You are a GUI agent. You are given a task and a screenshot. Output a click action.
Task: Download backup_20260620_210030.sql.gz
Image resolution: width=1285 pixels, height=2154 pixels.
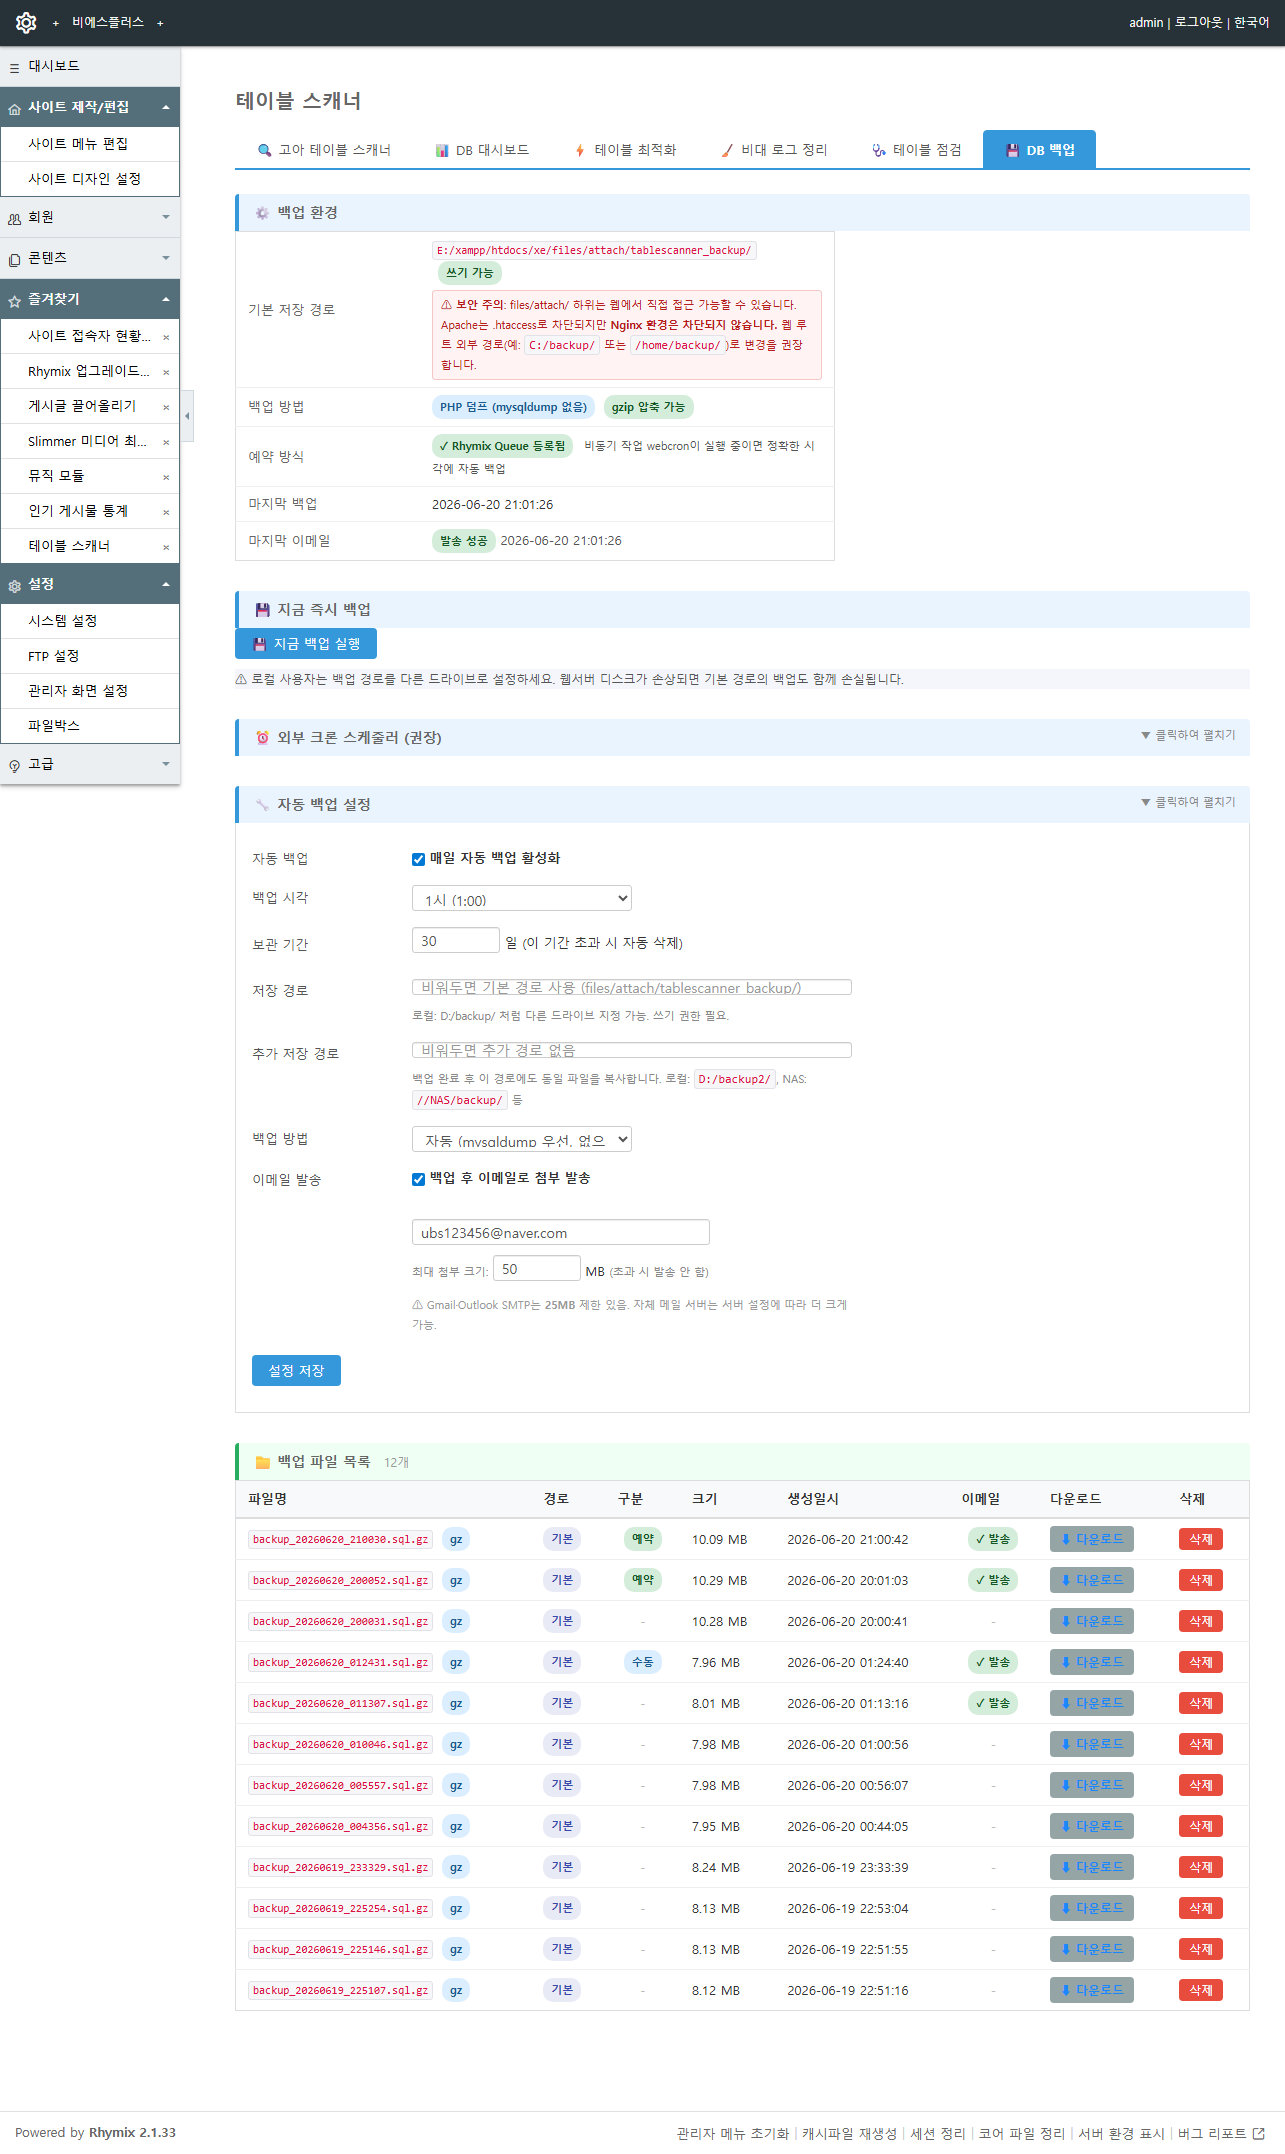pos(1092,1539)
